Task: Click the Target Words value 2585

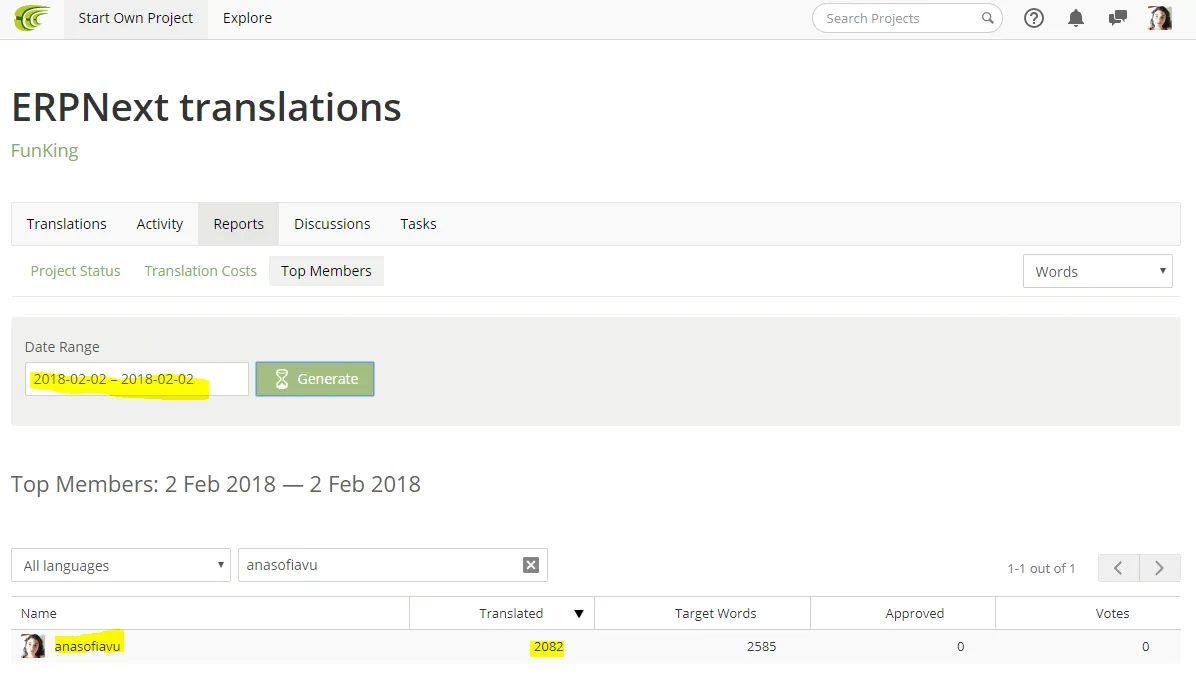Action: coord(761,647)
